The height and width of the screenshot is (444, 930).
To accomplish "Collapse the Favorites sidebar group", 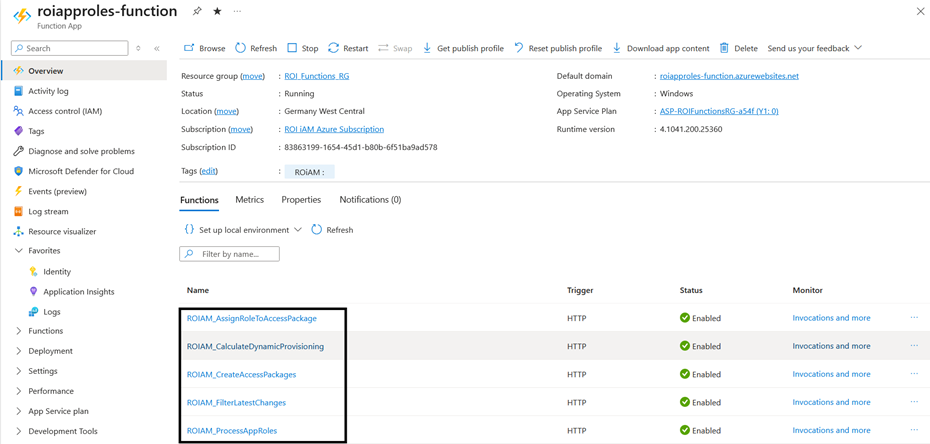I will click(x=19, y=251).
